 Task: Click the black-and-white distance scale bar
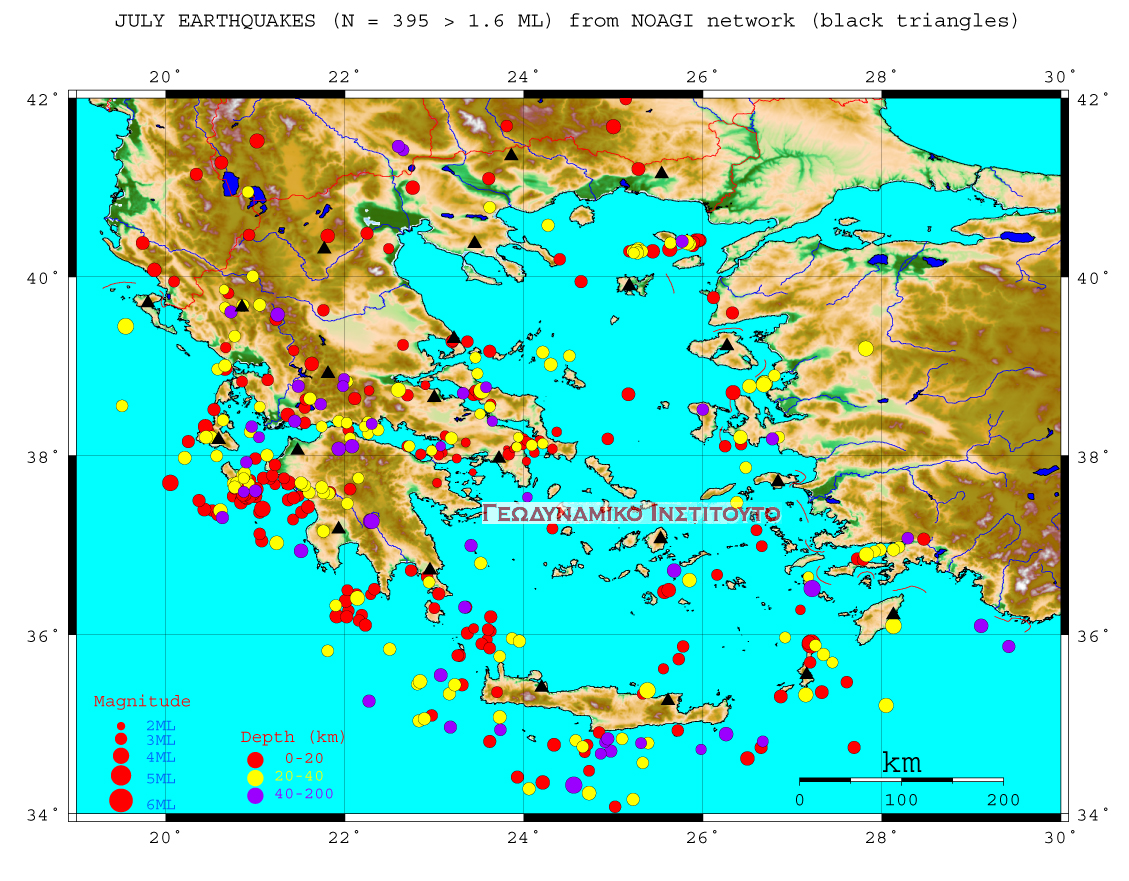click(901, 780)
